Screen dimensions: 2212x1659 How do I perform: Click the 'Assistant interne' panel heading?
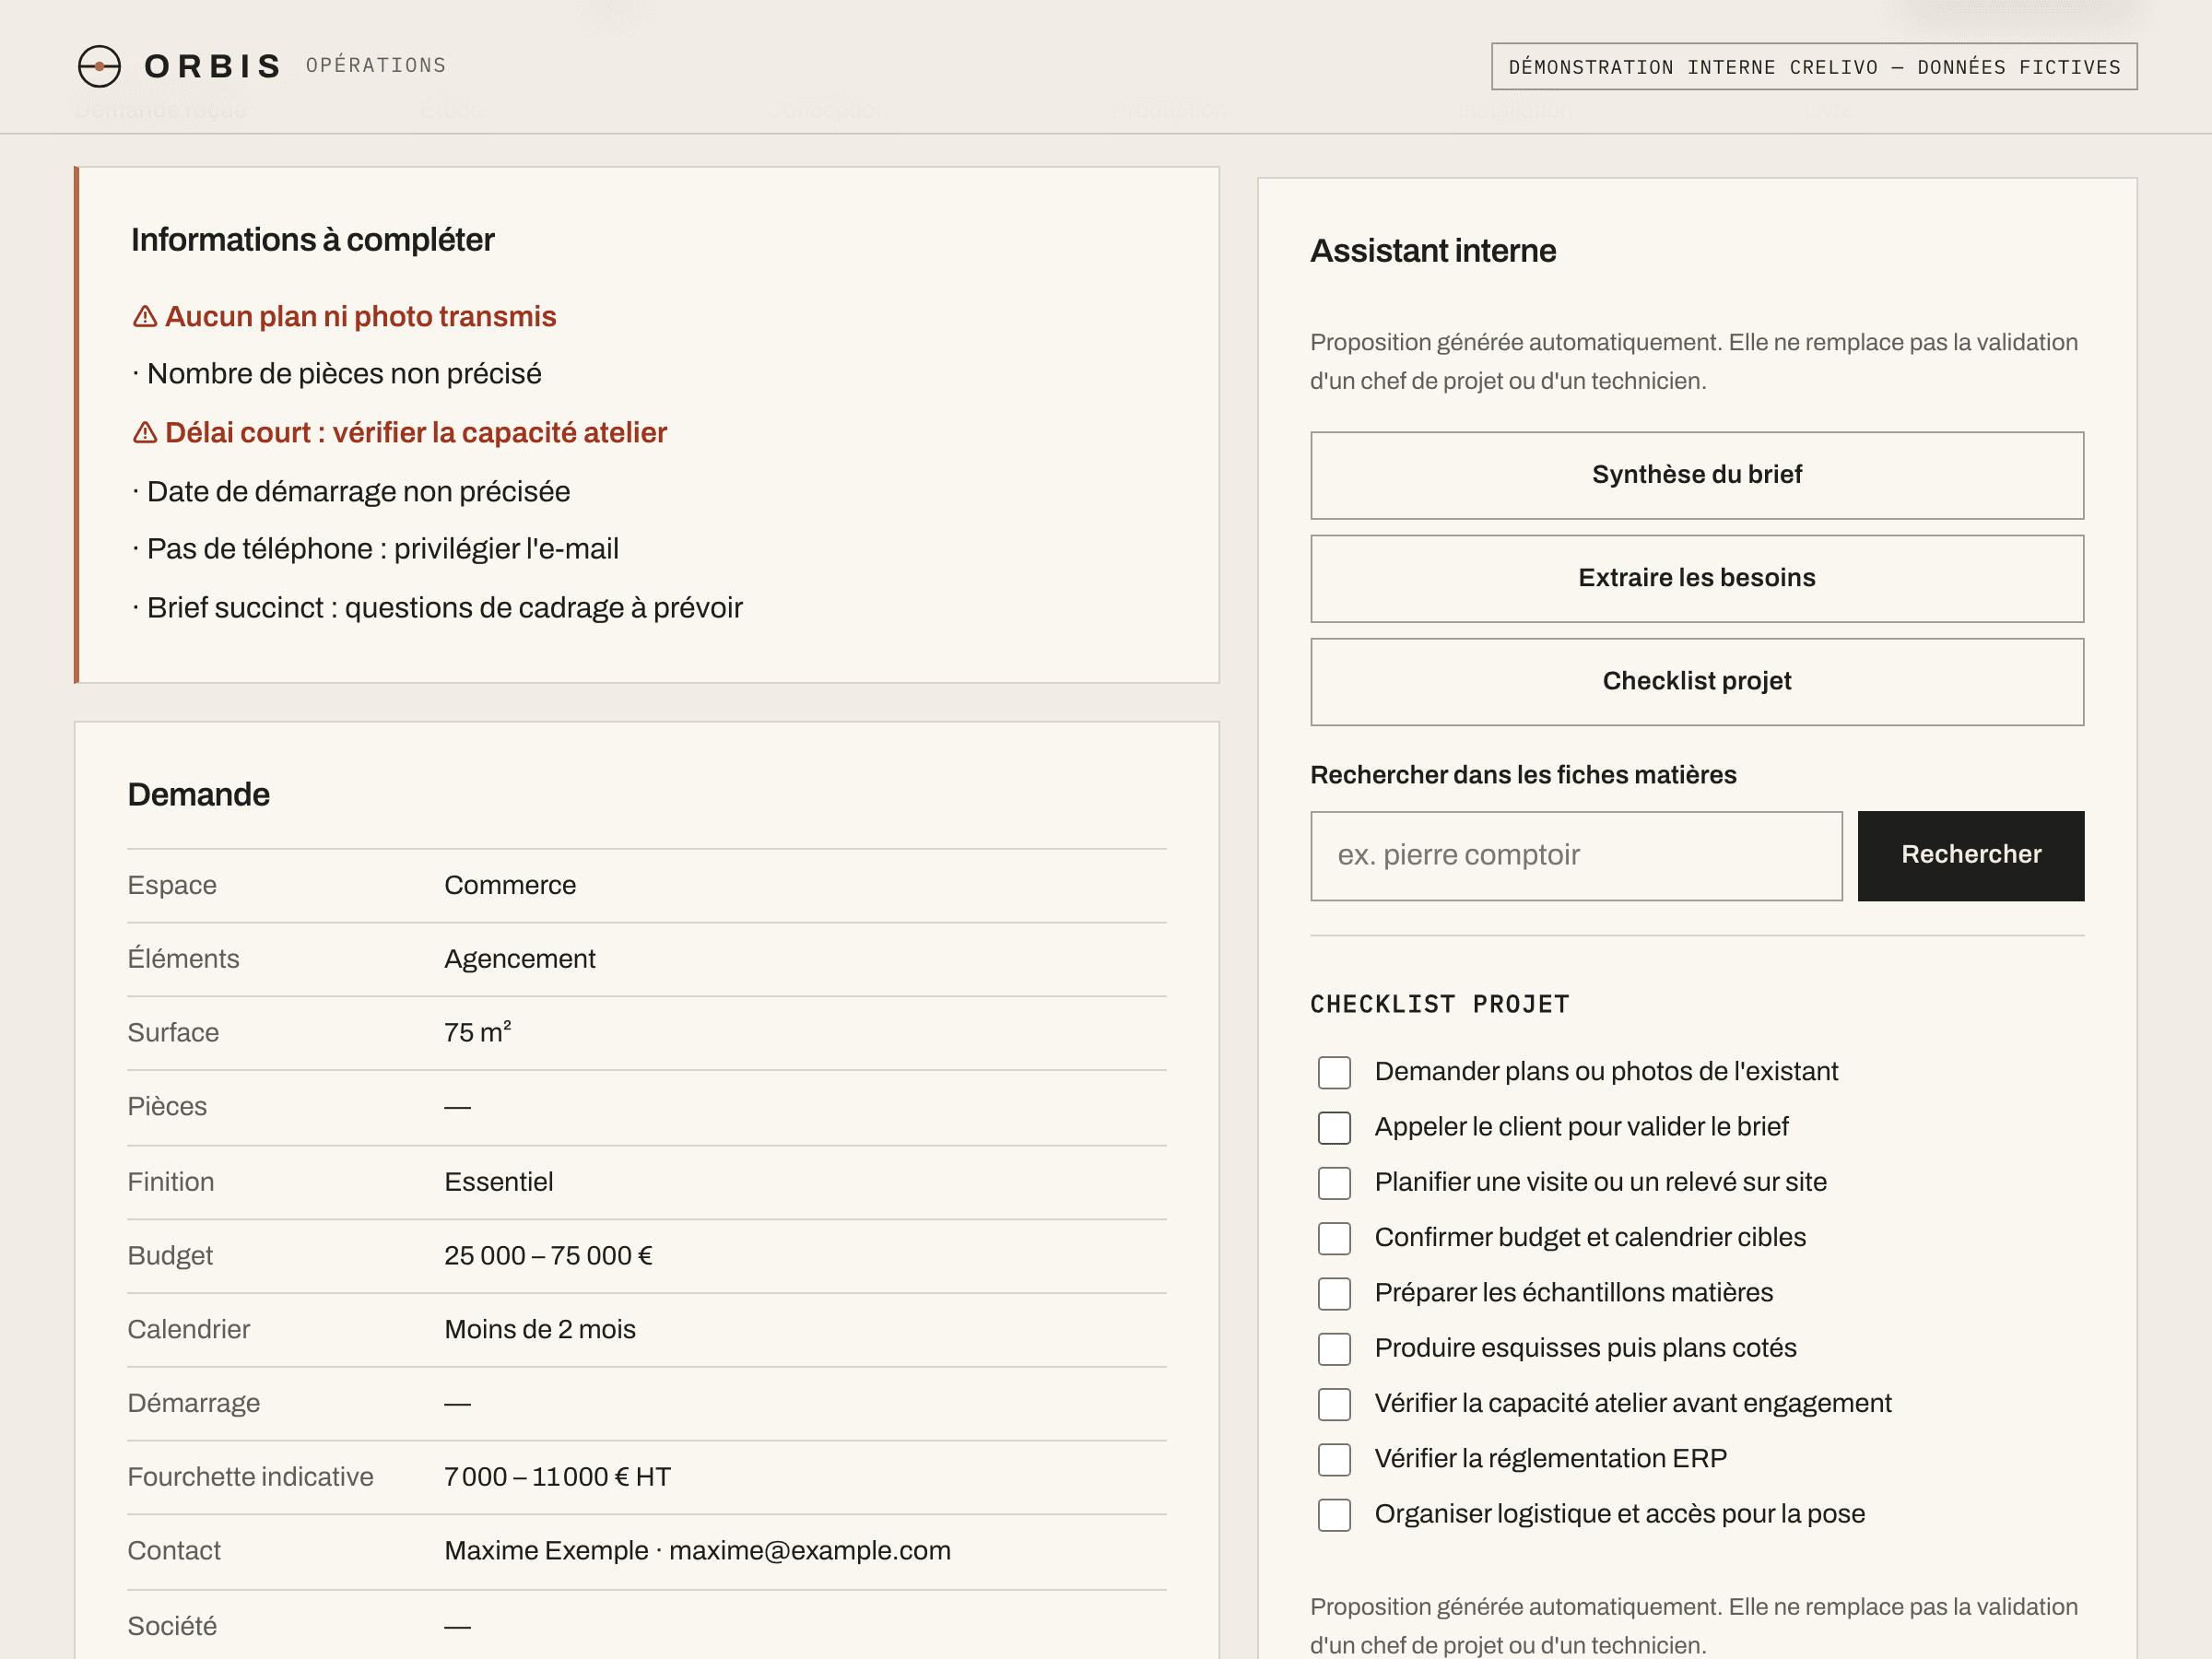coord(1433,251)
